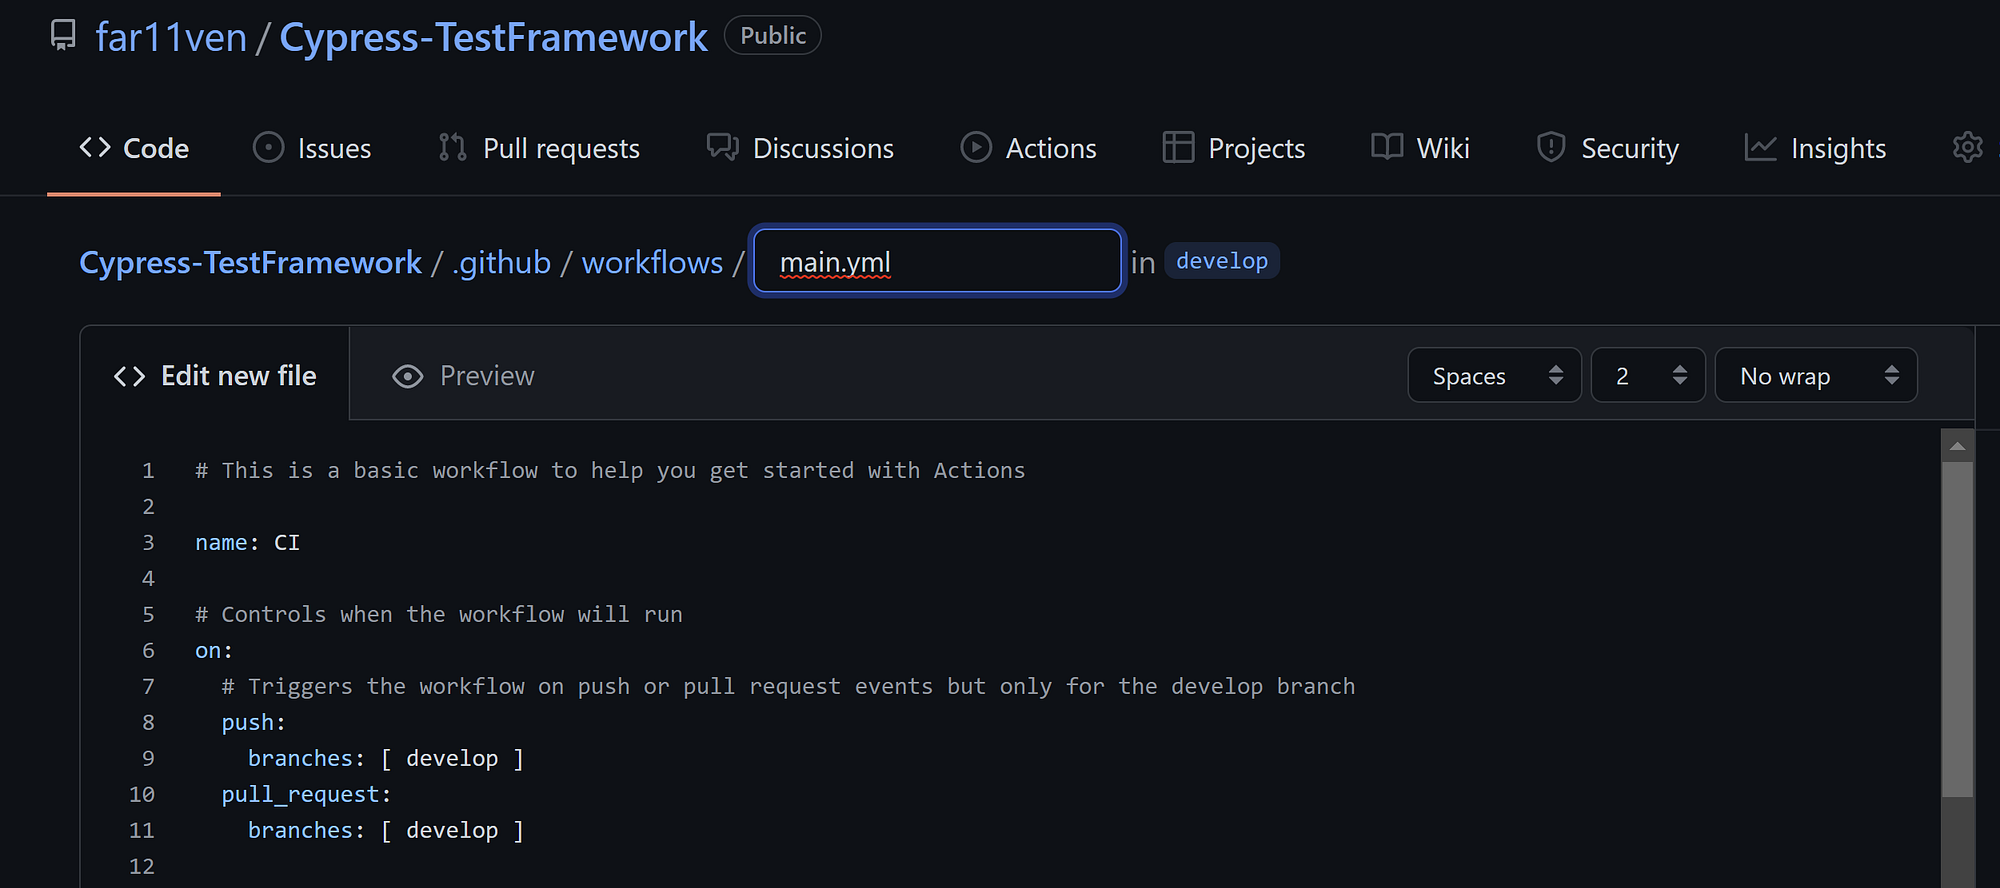
Task: Open the .github folder breadcrumb
Action: (501, 262)
